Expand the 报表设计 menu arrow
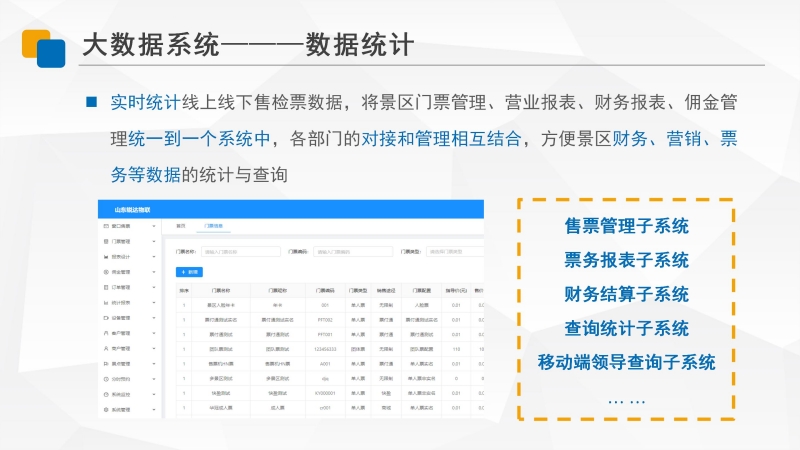The height and width of the screenshot is (450, 800). (x=154, y=257)
